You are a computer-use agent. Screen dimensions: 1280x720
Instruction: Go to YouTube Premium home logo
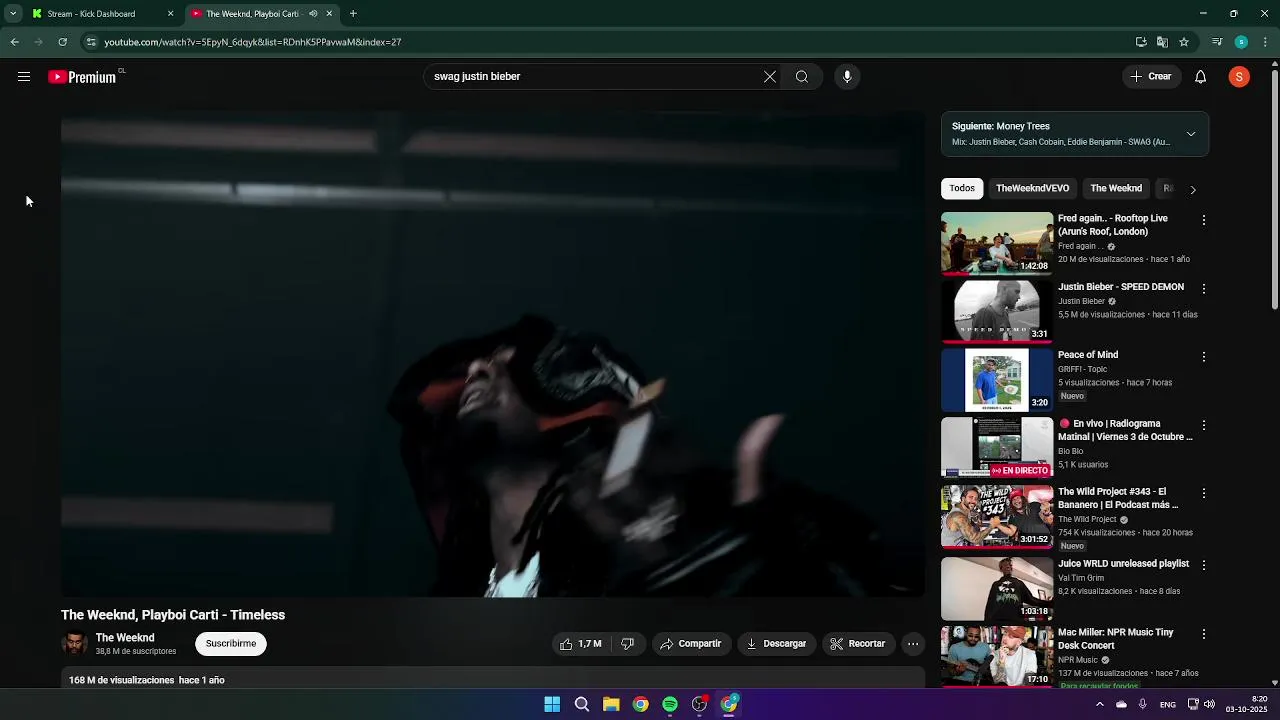pyautogui.click(x=82, y=77)
